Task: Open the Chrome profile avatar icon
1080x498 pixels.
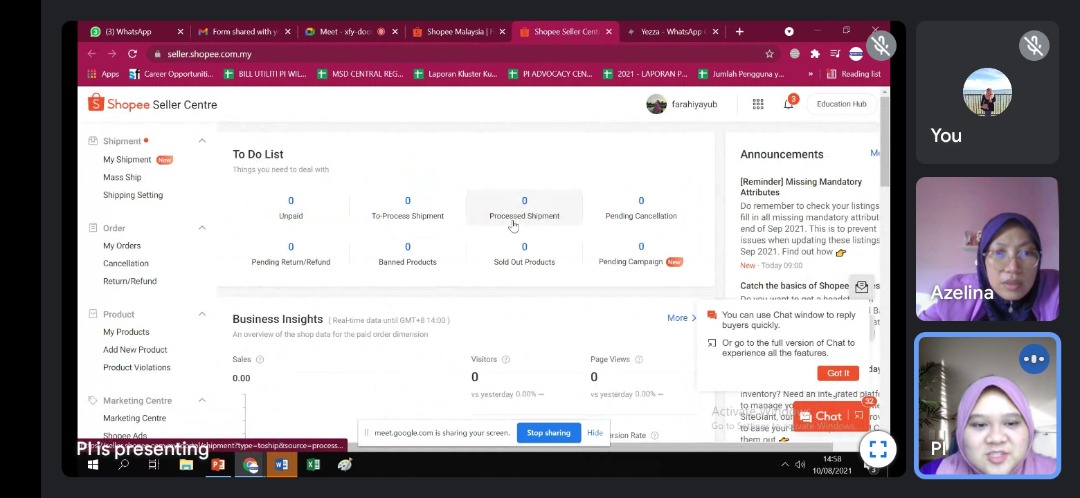Action: point(856,54)
